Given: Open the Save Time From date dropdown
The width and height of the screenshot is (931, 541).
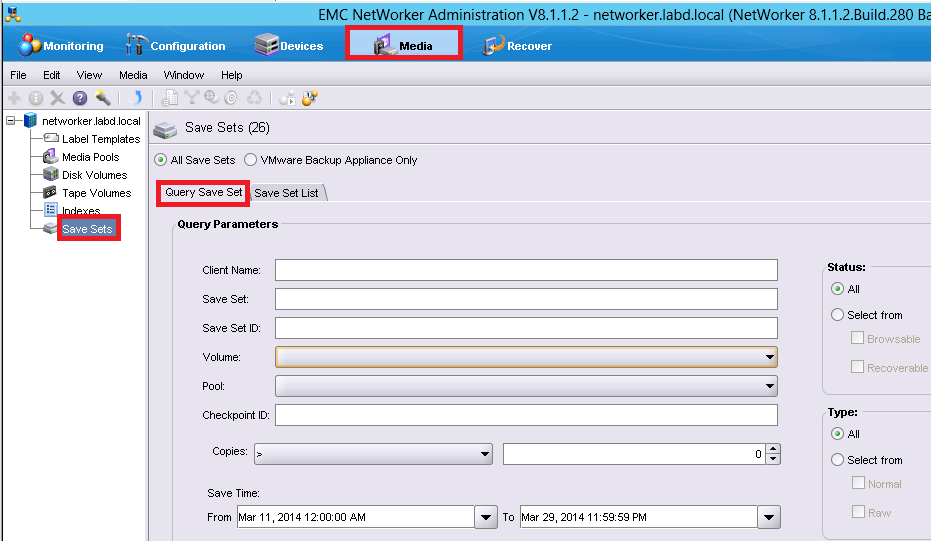Looking at the screenshot, I should [x=486, y=517].
